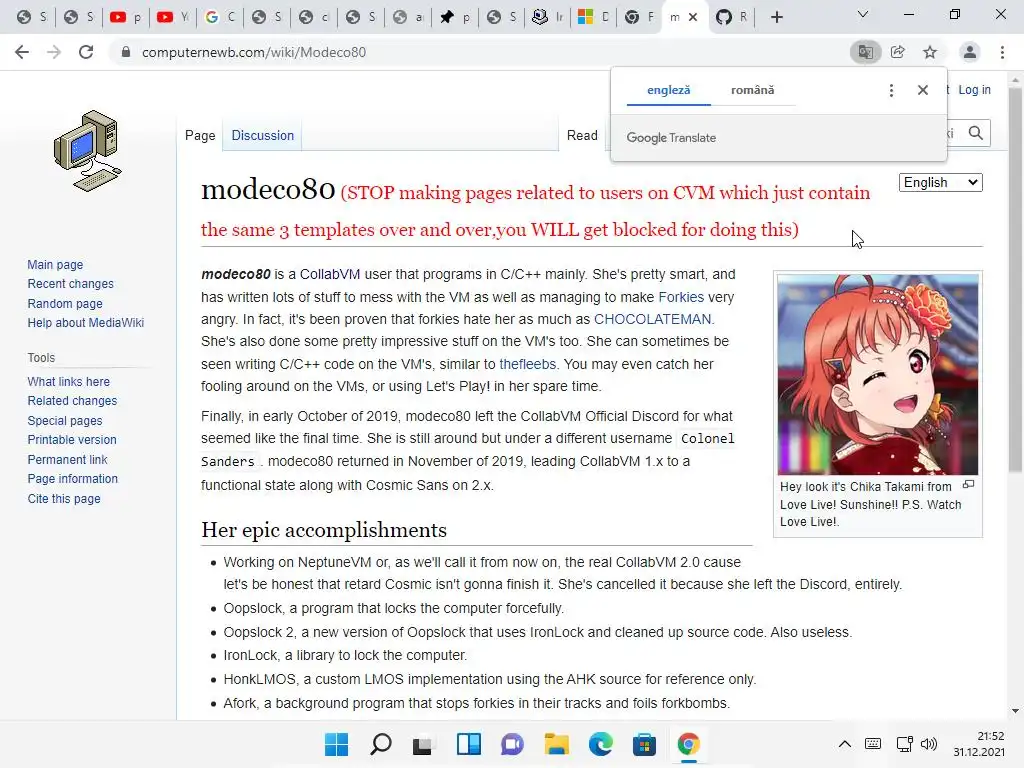1024x768 pixels.
Task: Show hidden tray icons chevron
Action: point(844,744)
